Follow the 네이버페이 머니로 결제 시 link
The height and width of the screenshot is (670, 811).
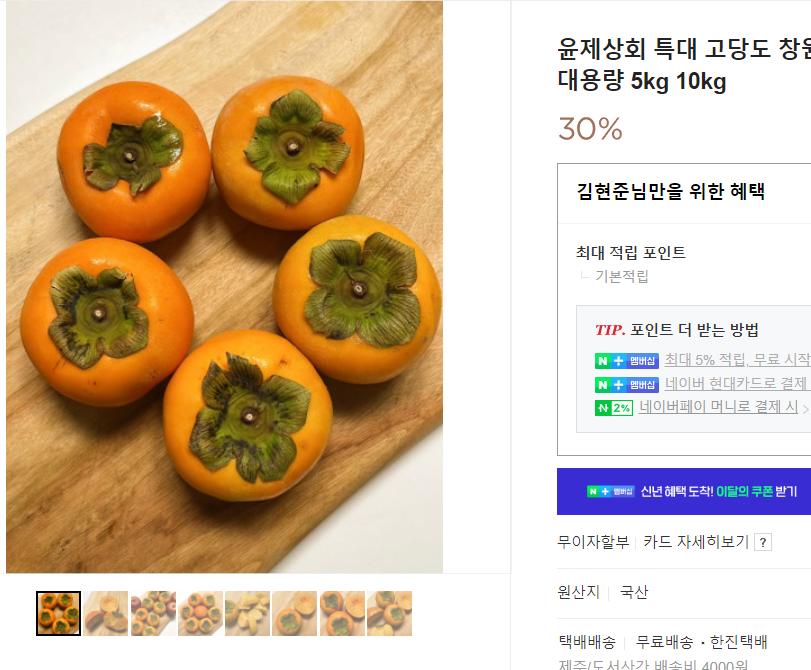tap(718, 407)
